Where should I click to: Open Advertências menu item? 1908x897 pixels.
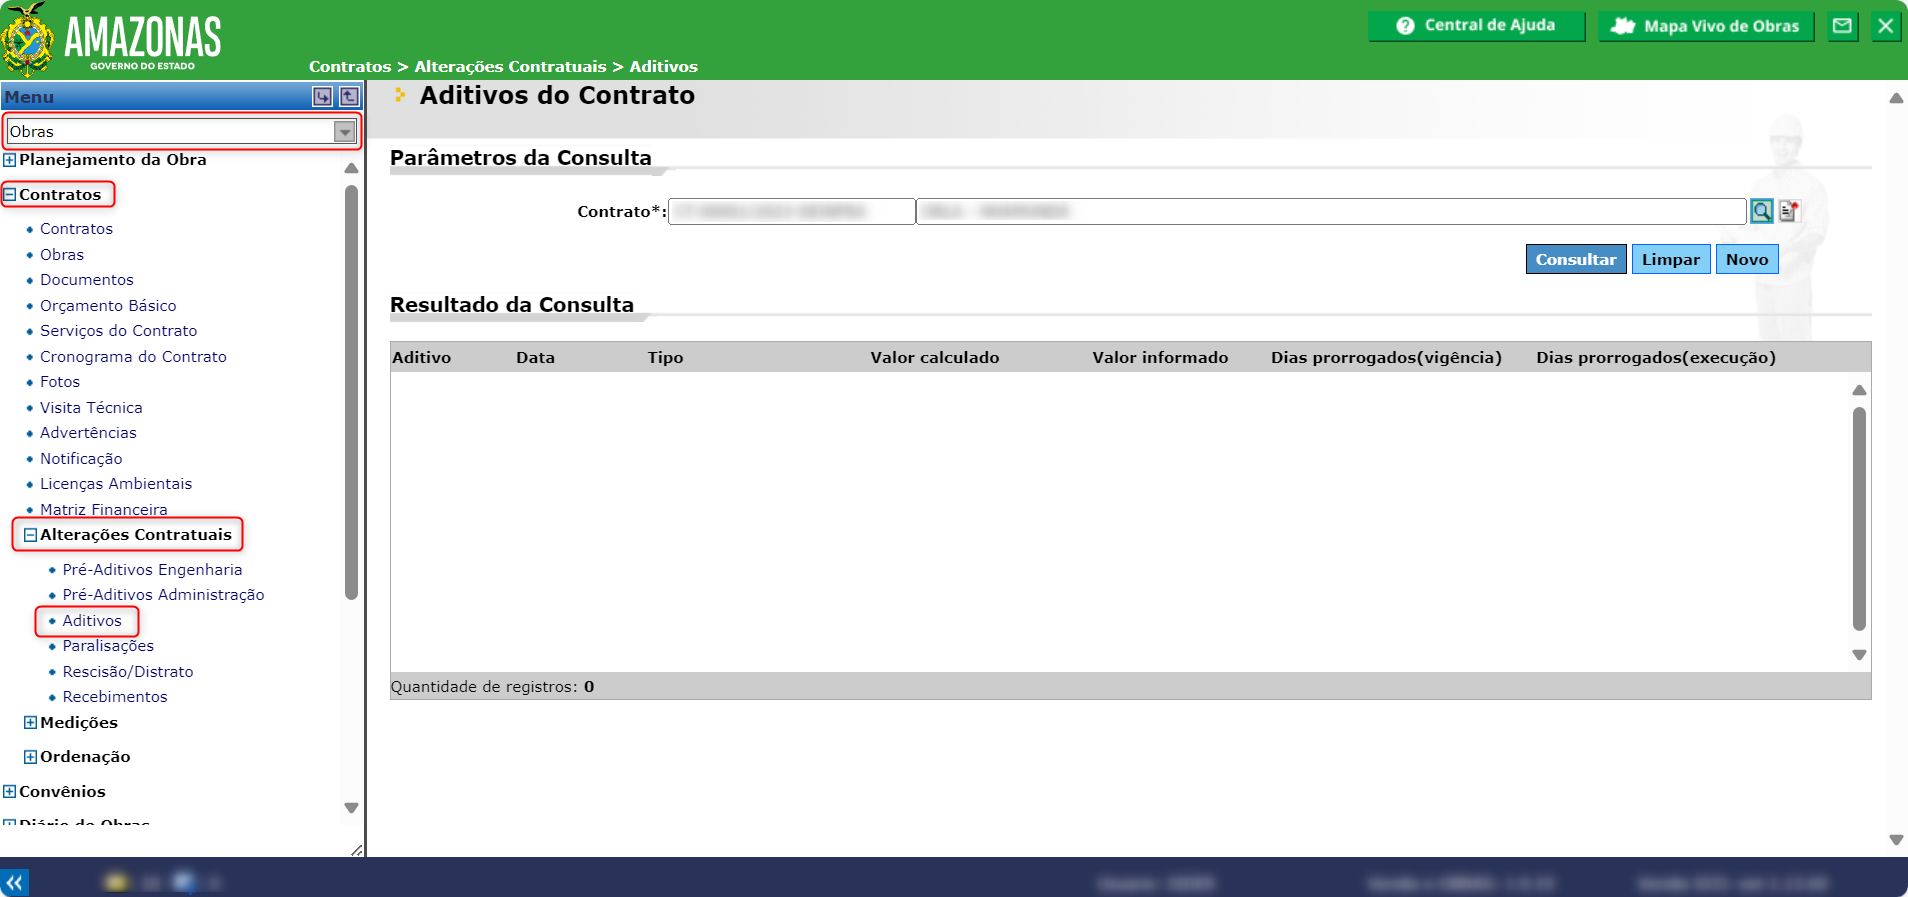coord(88,433)
